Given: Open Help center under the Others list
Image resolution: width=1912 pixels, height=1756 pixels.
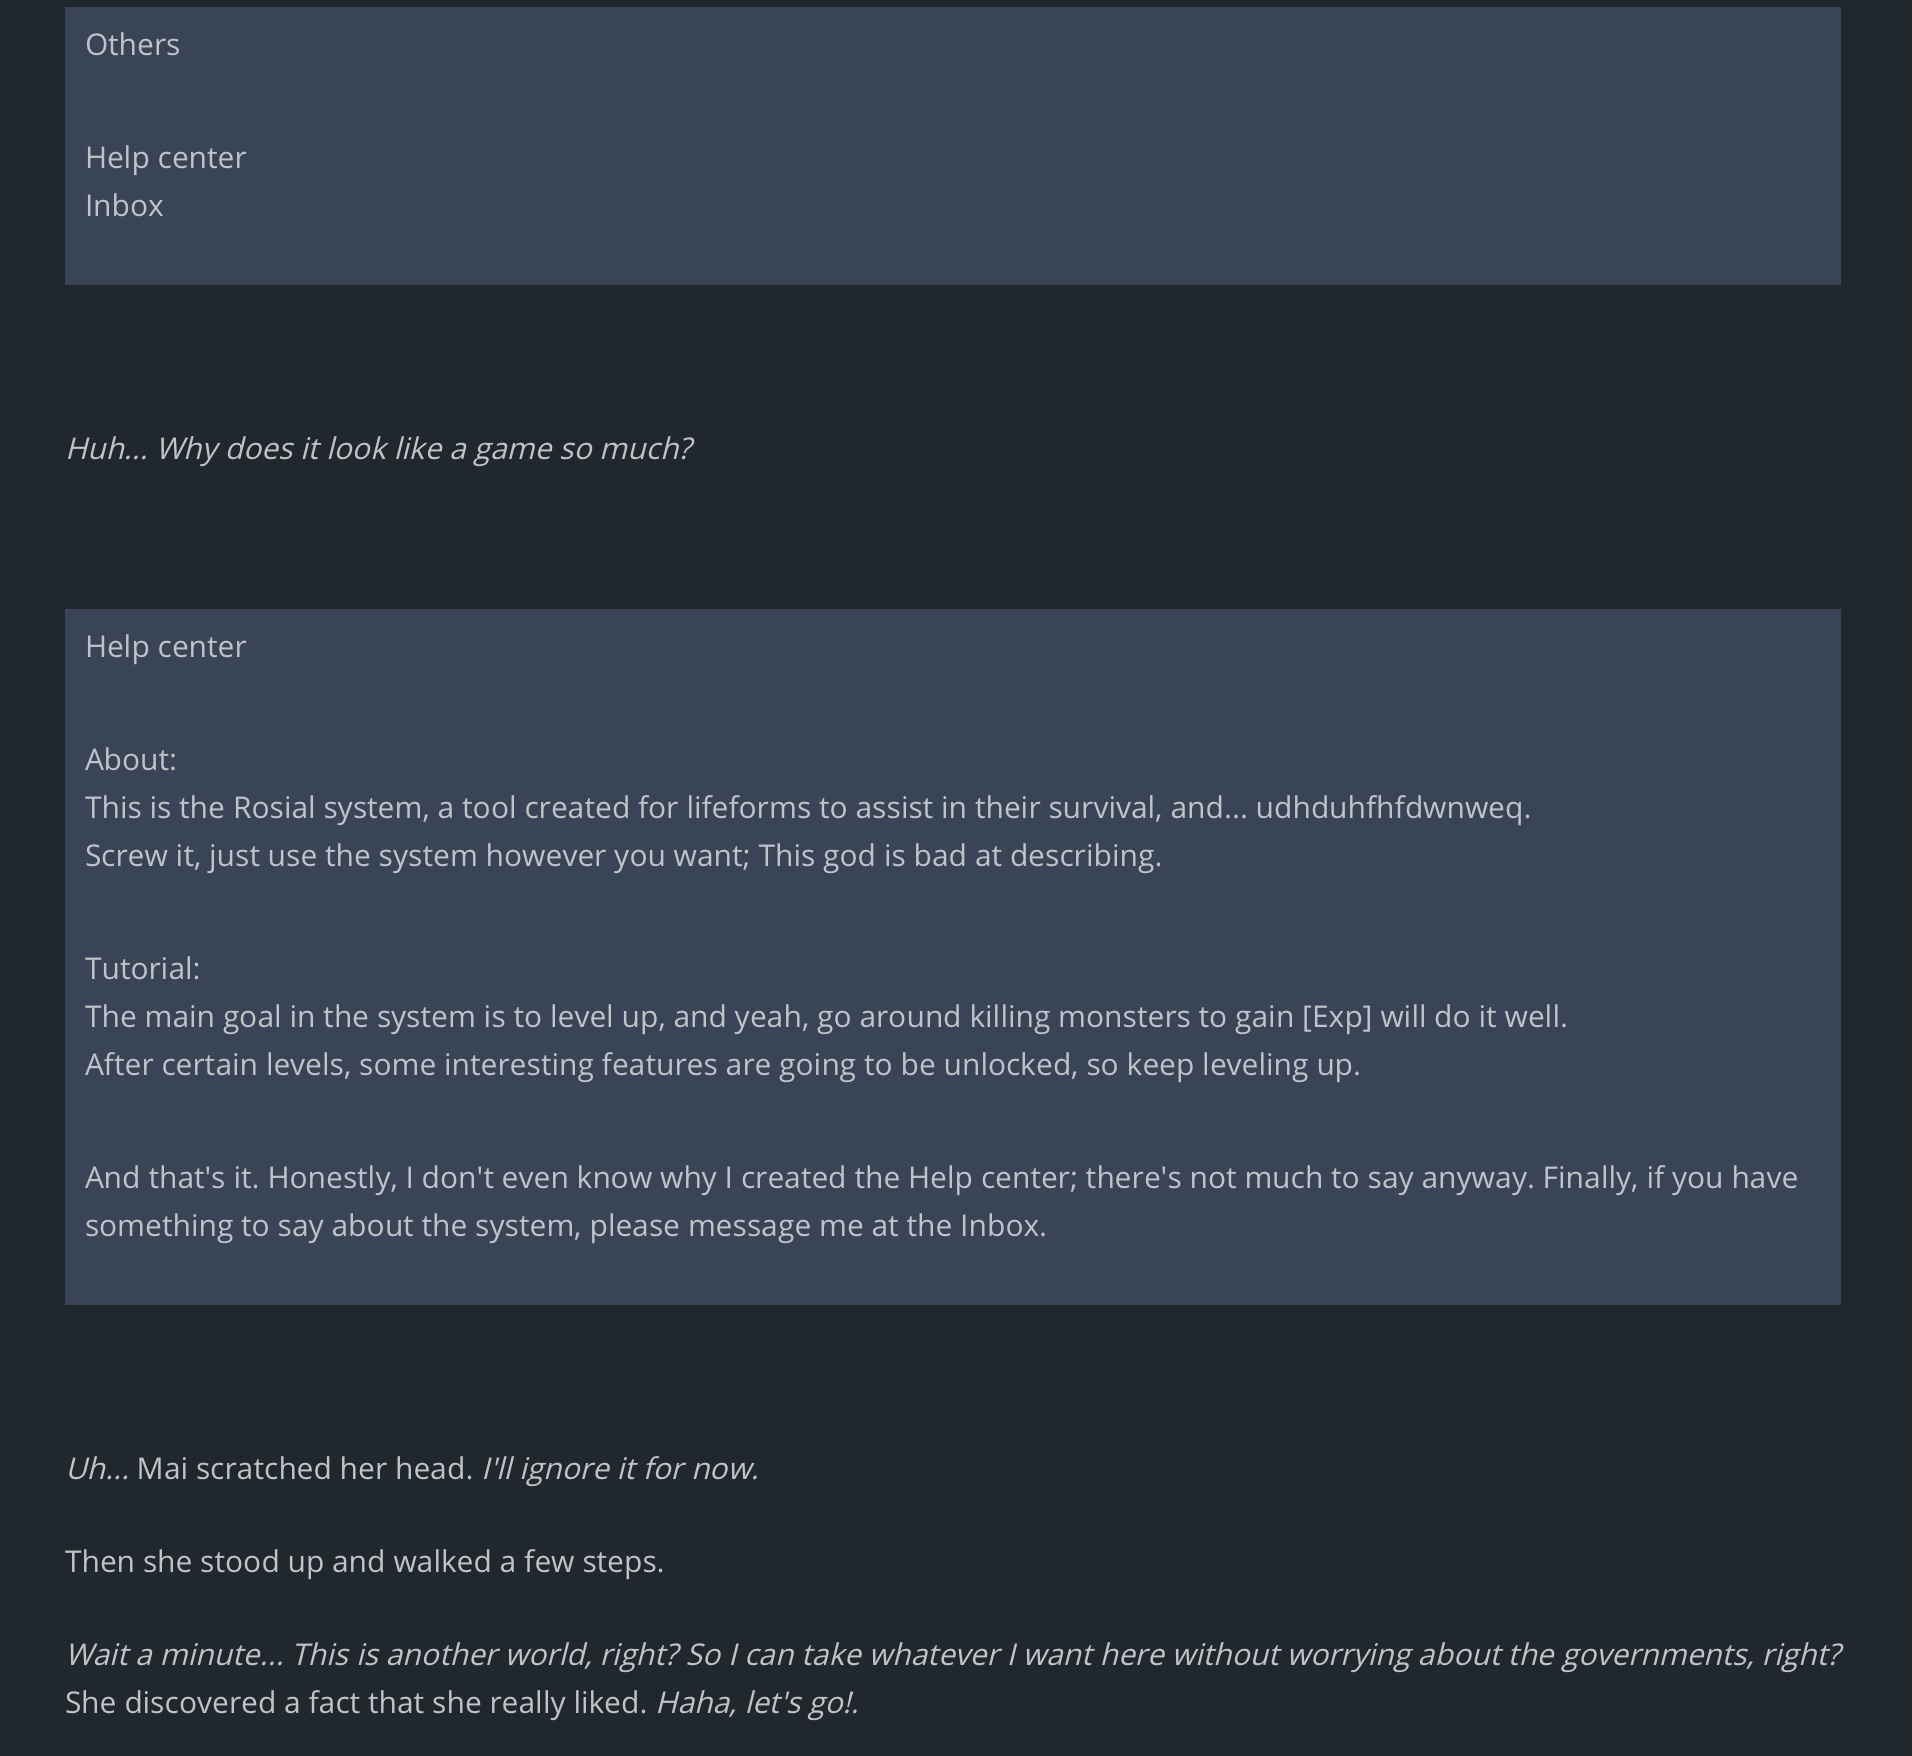Looking at the screenshot, I should pos(165,158).
